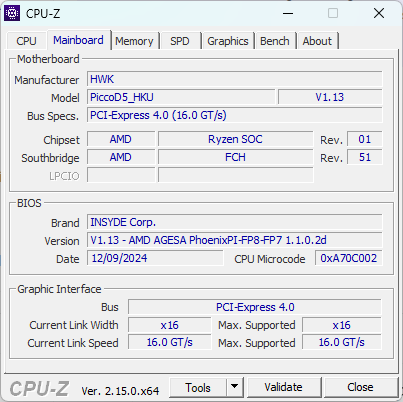Viewport: 403px width, 402px height.
Task: Switch to the CPU tab
Action: point(26,41)
